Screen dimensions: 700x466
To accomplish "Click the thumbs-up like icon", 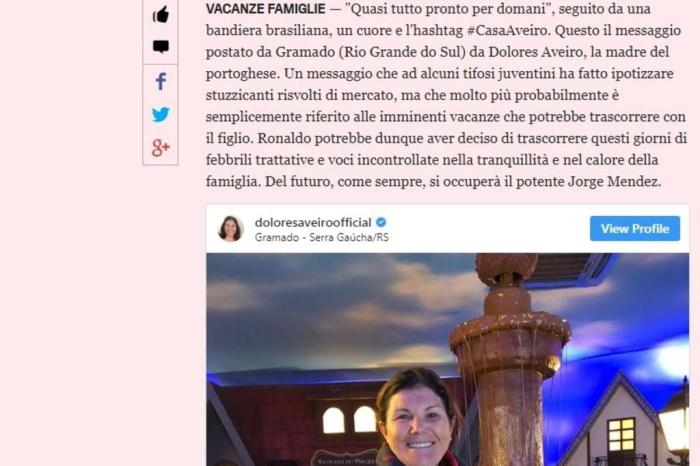I will (x=161, y=14).
